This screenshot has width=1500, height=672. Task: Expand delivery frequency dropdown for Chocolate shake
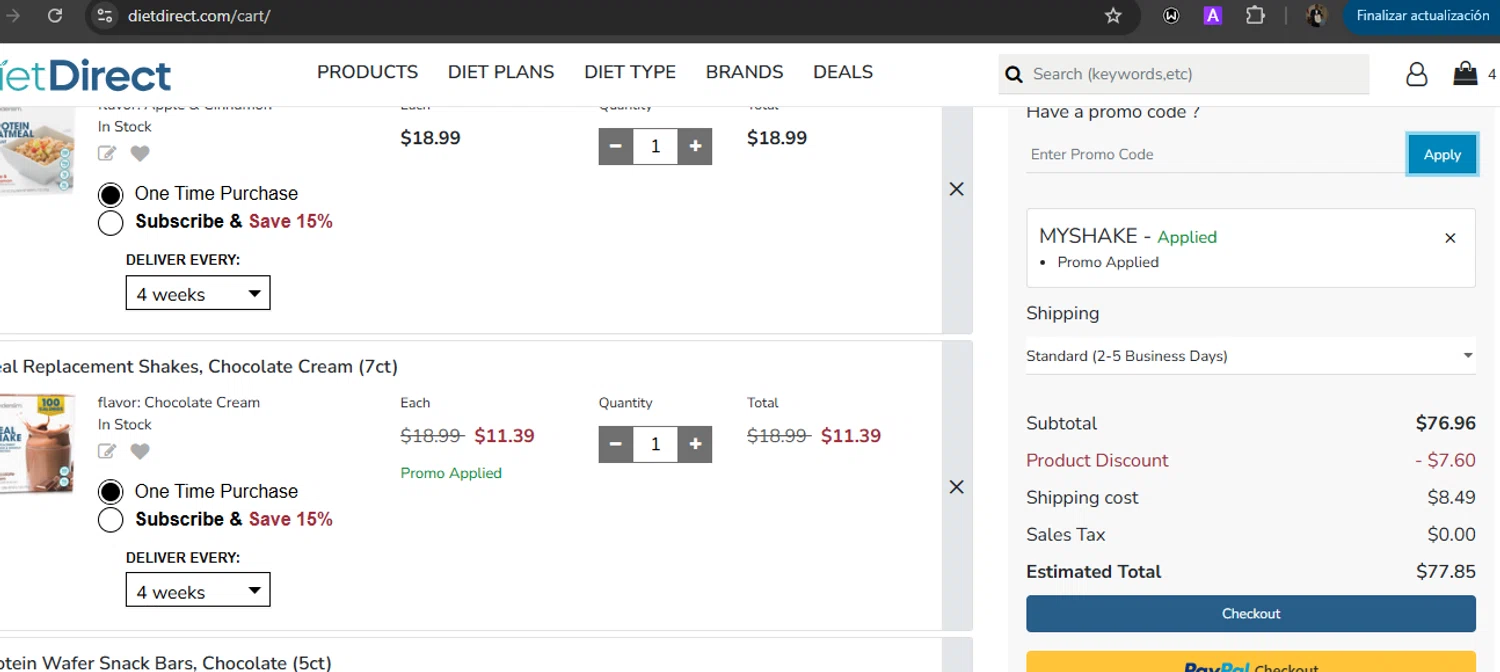coord(198,591)
